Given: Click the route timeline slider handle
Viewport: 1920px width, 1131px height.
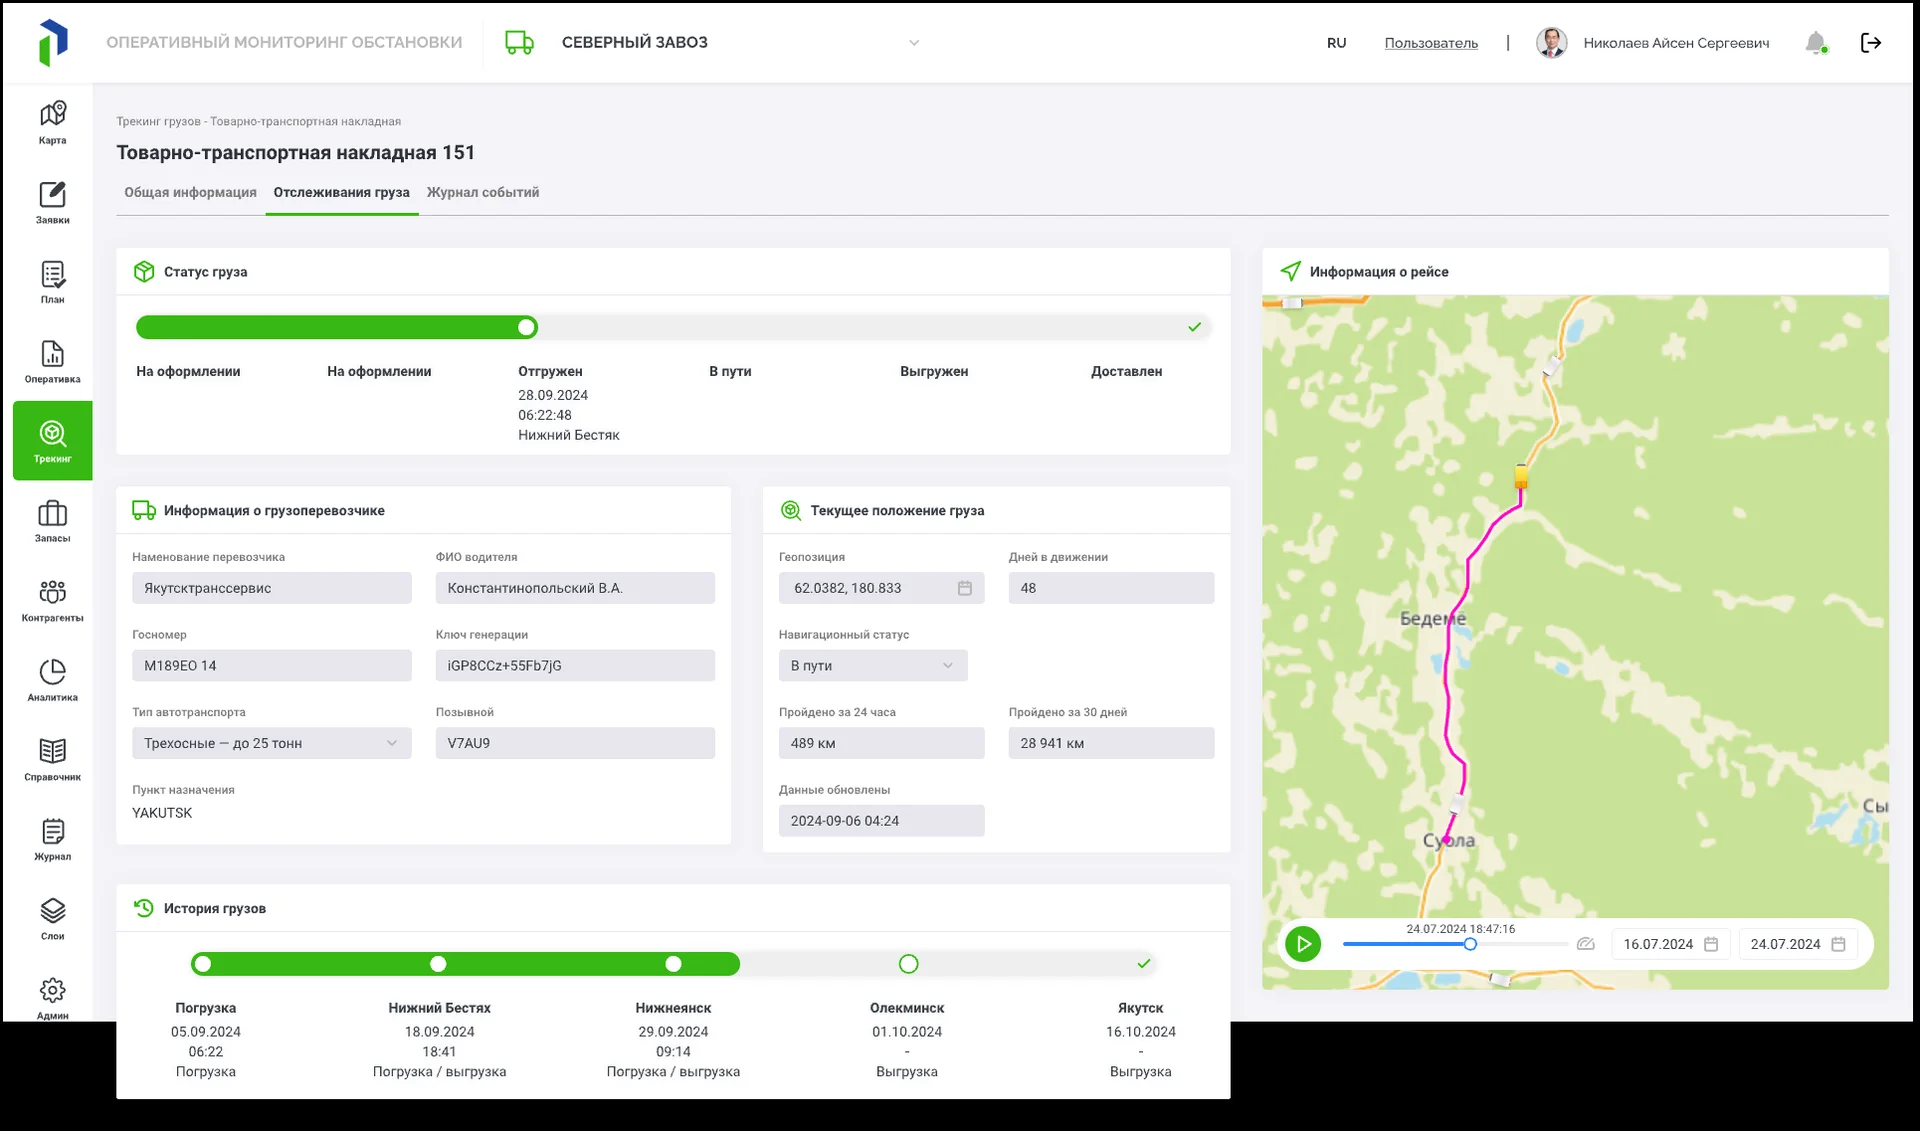Looking at the screenshot, I should 1470,944.
